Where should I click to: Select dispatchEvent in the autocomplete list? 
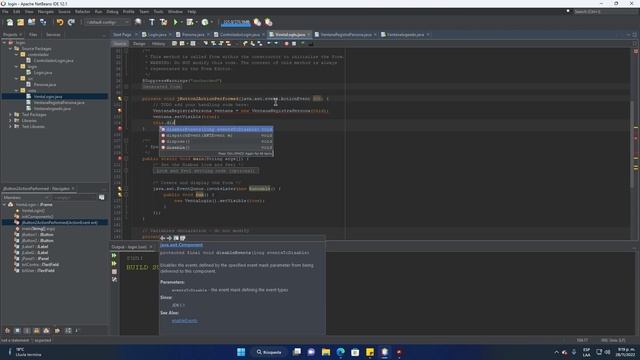(x=216, y=135)
